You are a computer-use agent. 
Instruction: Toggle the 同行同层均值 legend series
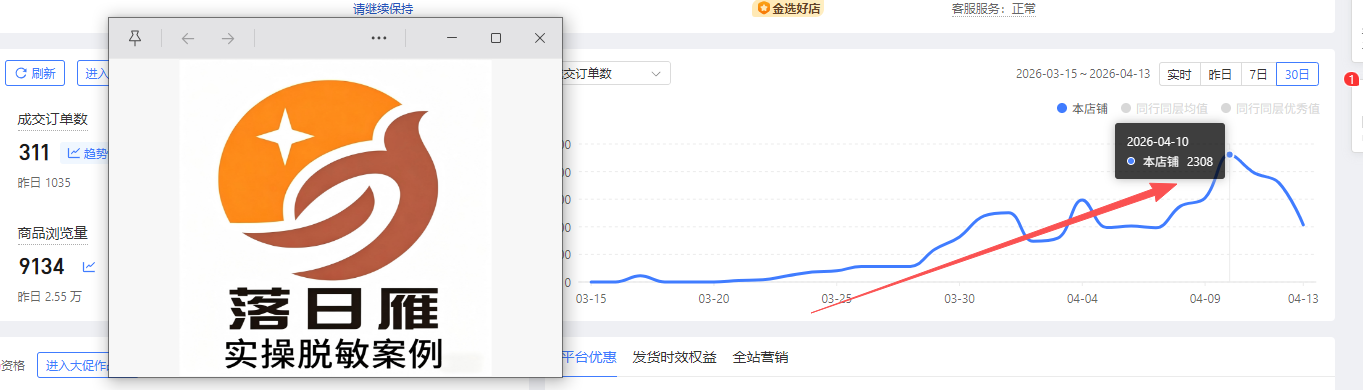coord(1164,108)
